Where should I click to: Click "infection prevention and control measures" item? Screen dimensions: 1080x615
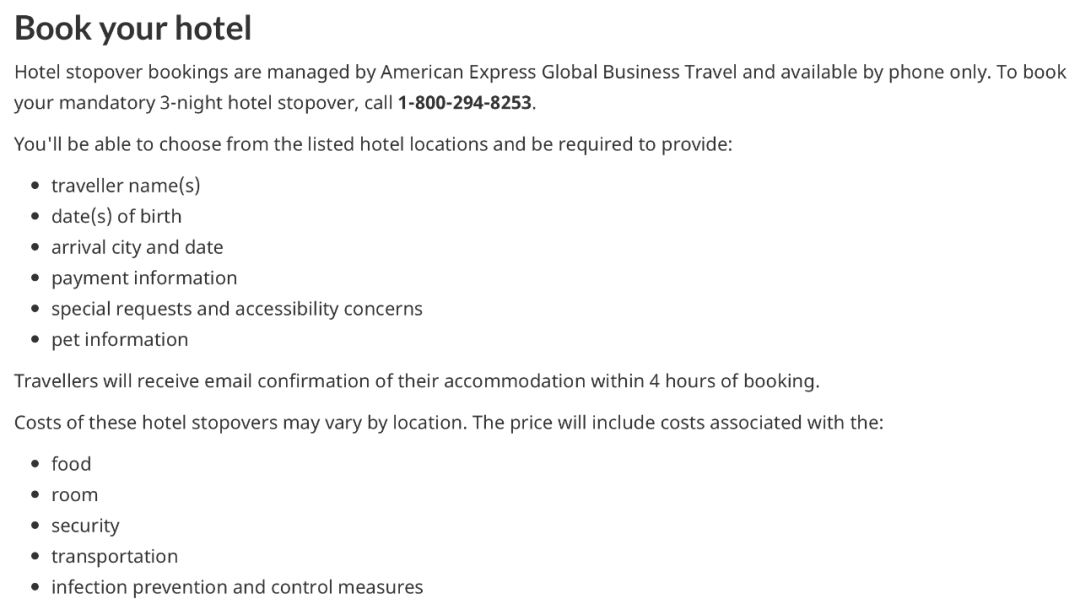pos(237,587)
